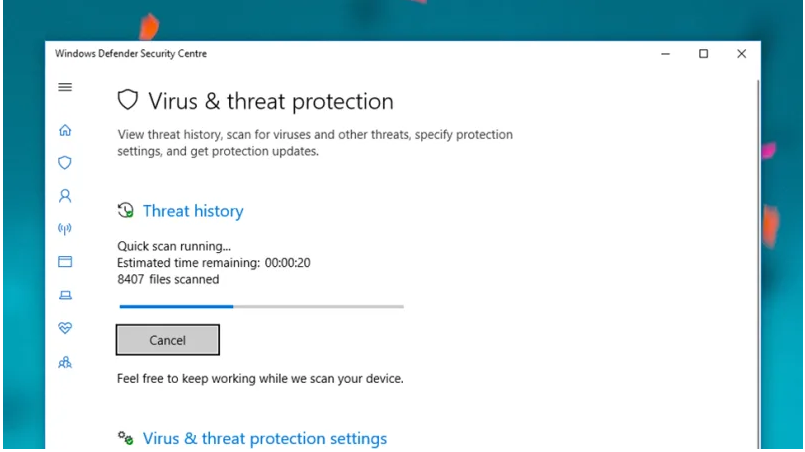The image size is (805, 452).
Task: Open Family options sidebar icon
Action: tap(65, 363)
